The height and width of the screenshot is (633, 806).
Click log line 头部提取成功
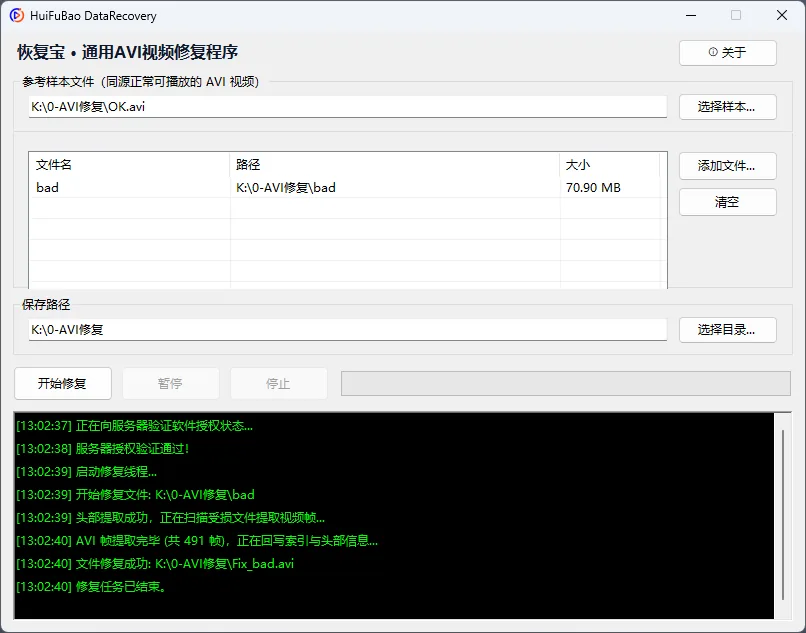click(x=171, y=518)
